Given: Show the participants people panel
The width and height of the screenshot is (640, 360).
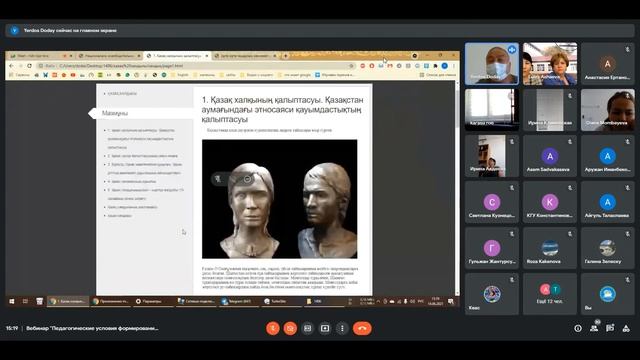Looking at the screenshot, I should [594, 328].
